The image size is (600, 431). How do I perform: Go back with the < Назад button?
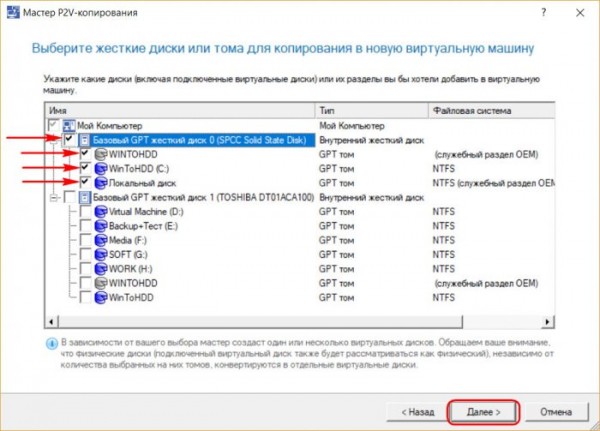click(418, 412)
